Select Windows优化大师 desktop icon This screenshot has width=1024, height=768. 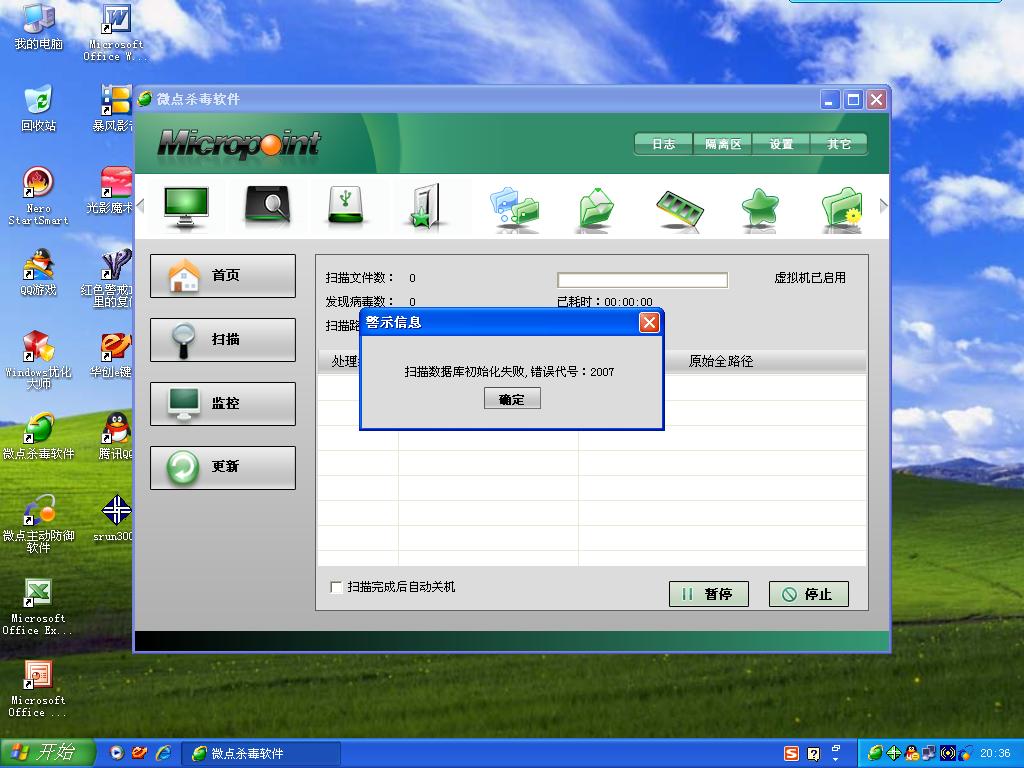tap(39, 360)
